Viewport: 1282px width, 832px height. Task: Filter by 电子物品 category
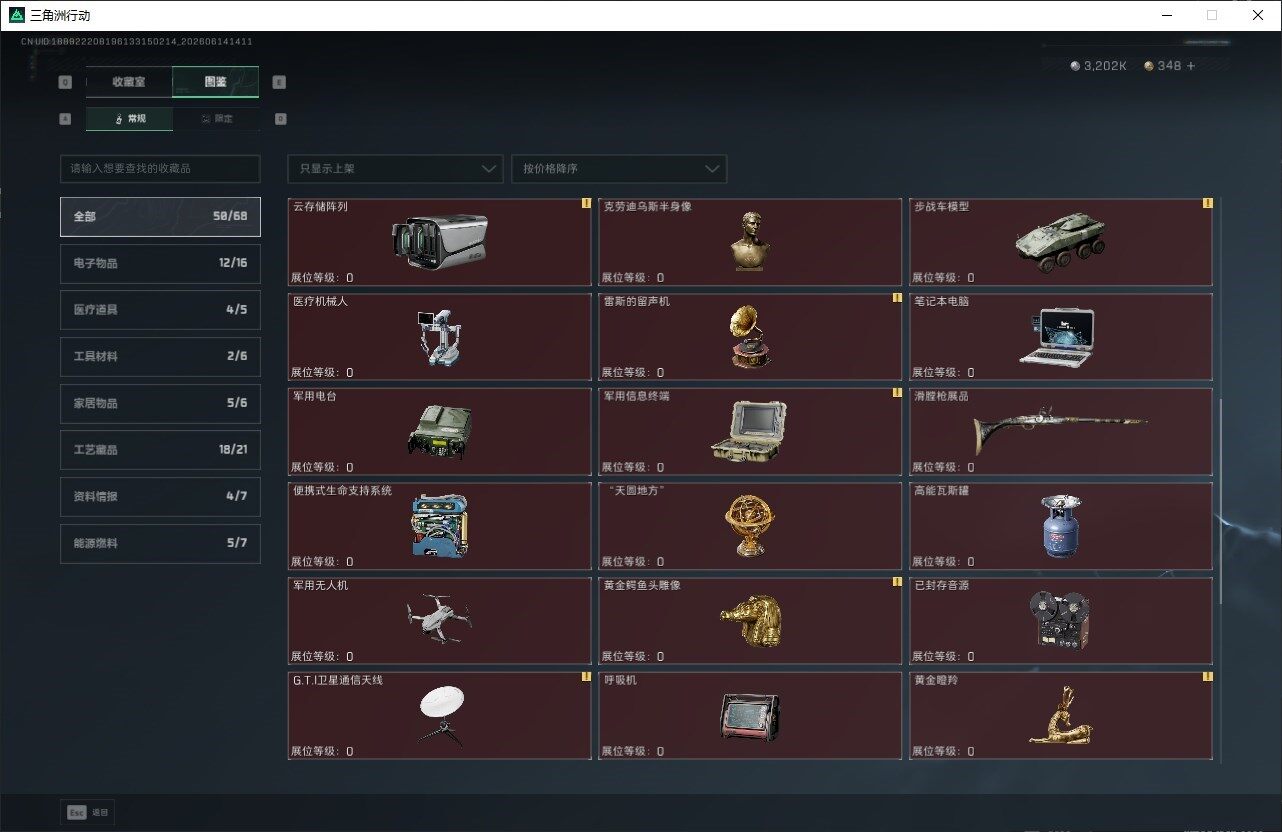tap(160, 263)
